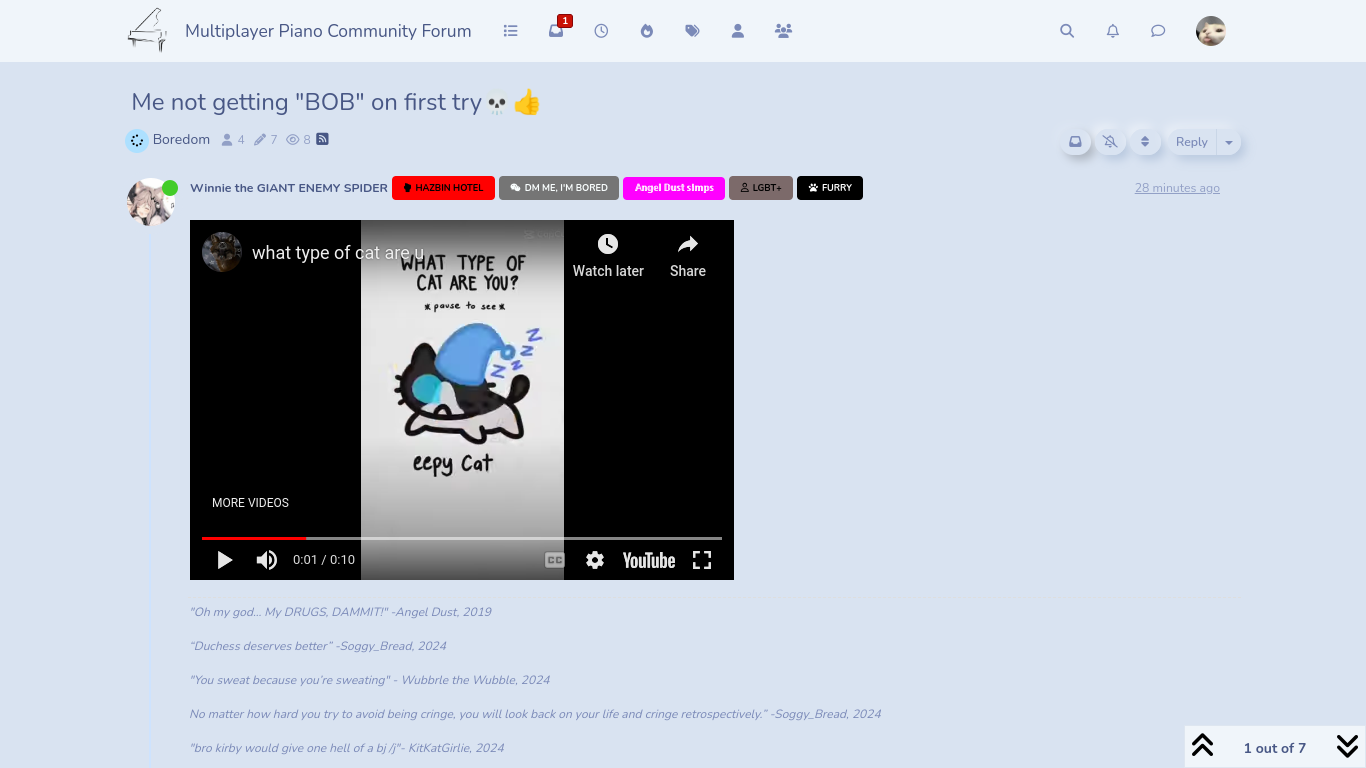Viewport: 1366px width, 768px height.
Task: Click signature quote by Wubbrle the Wubble
Action: click(x=370, y=680)
